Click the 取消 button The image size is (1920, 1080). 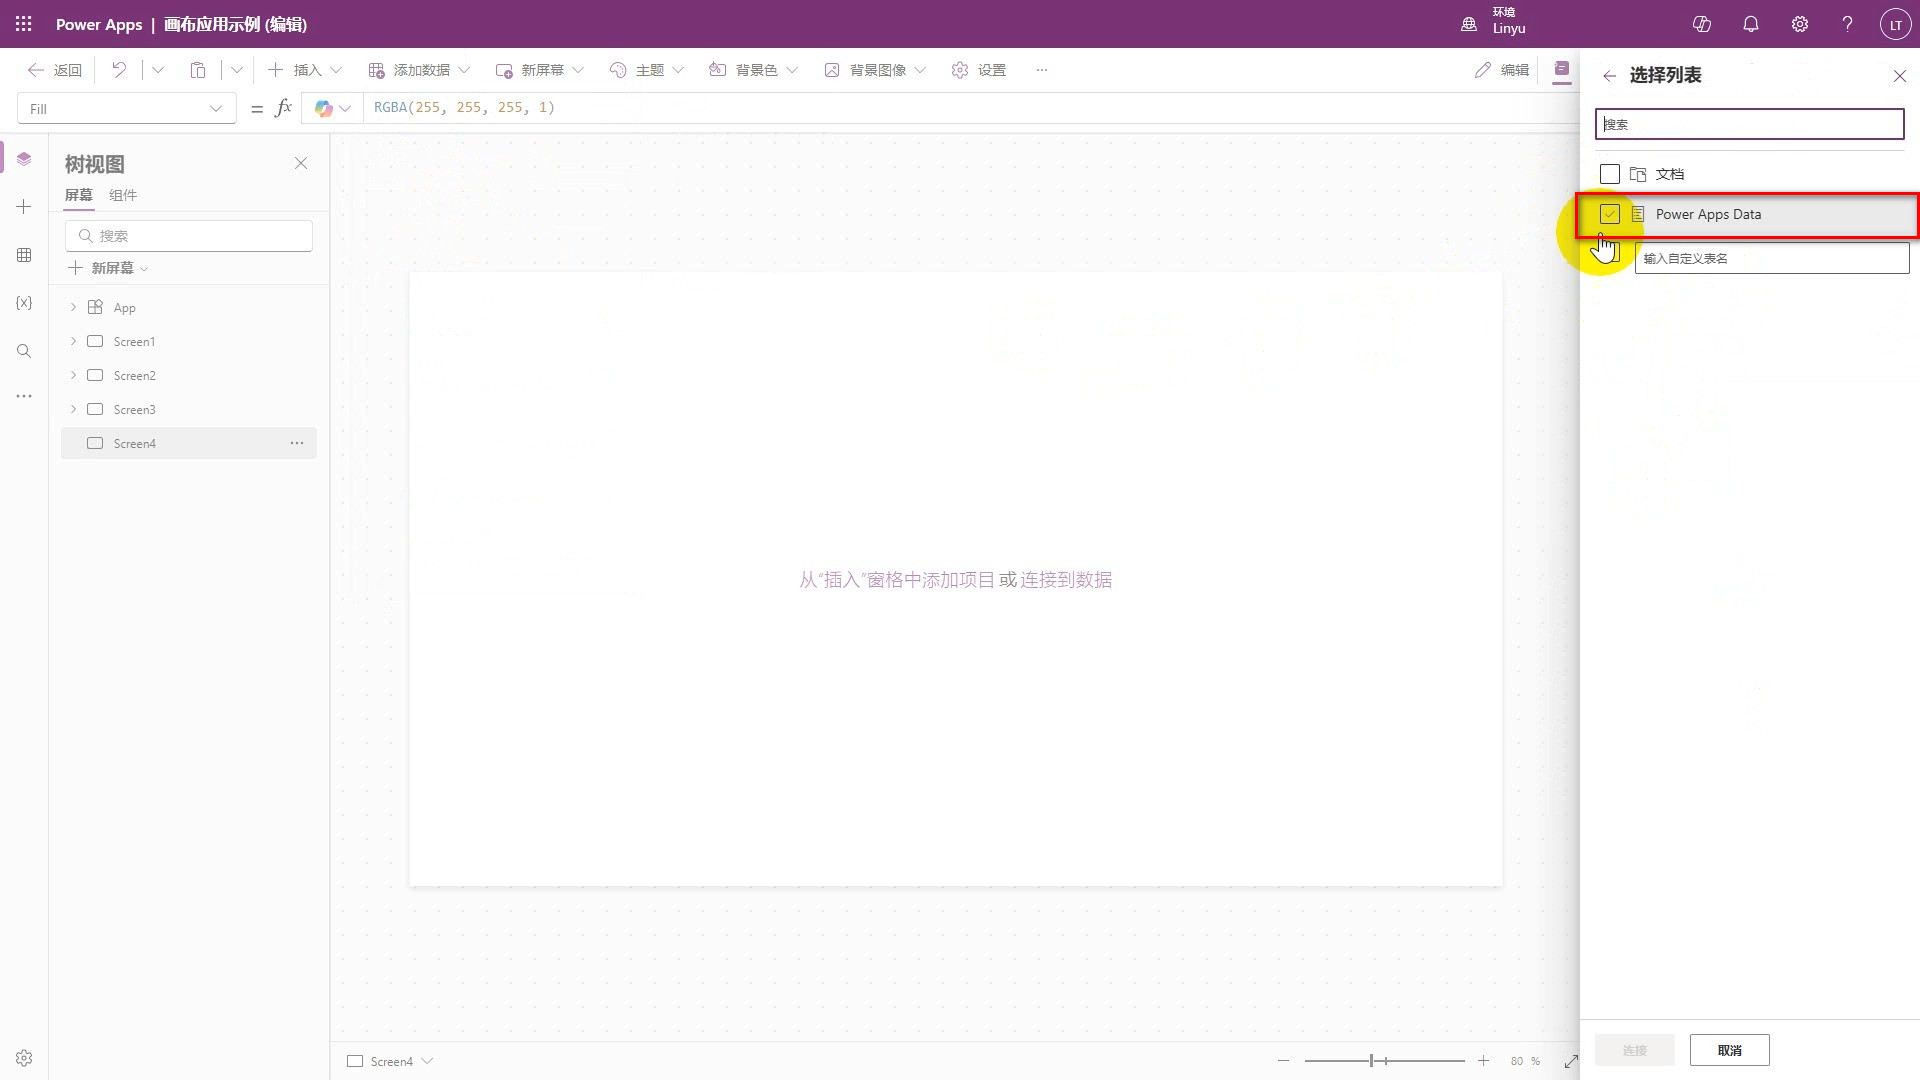[1729, 1050]
